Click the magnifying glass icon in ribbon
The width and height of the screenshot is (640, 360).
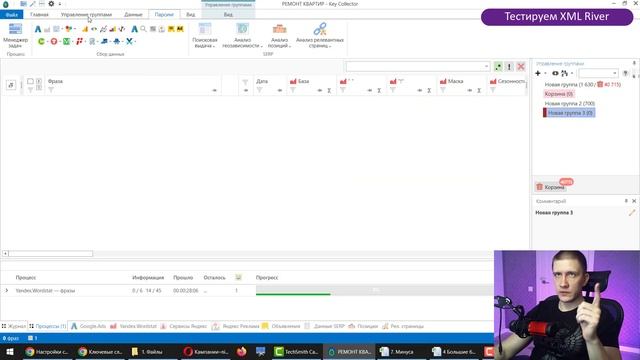pos(143,29)
